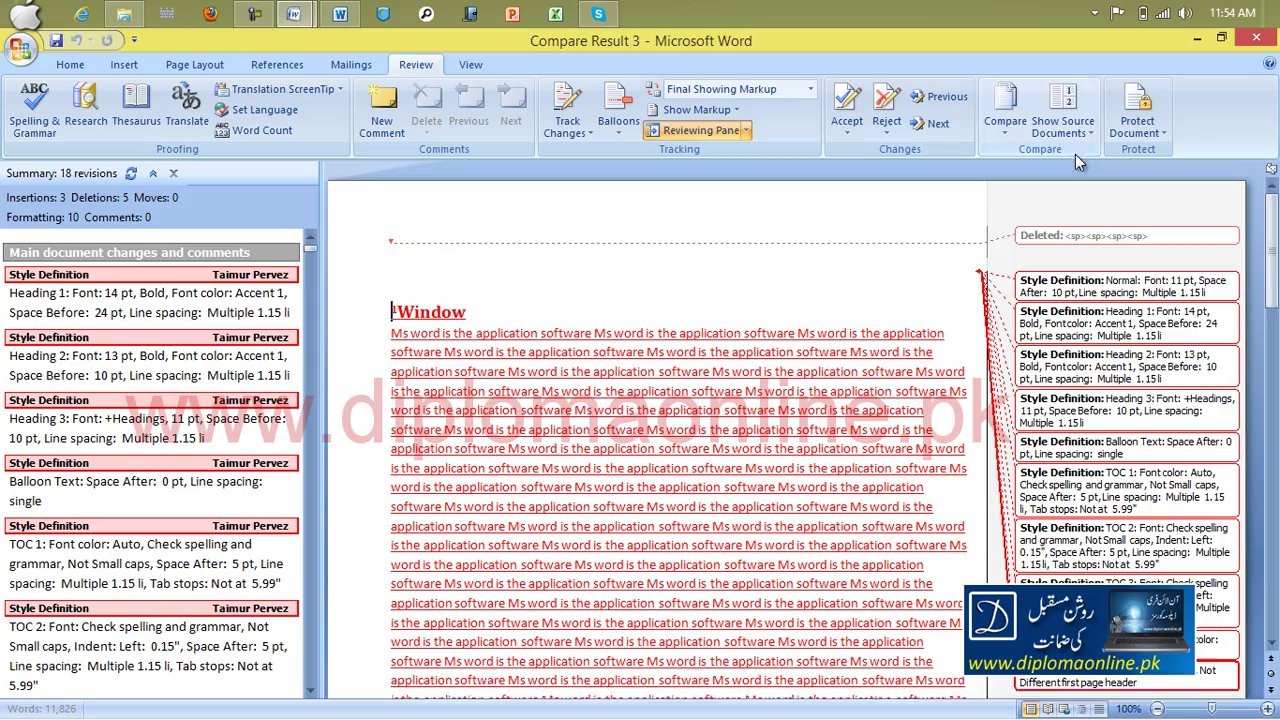The image size is (1280, 720).
Task: Switch to Outline view
Action: (1083, 709)
